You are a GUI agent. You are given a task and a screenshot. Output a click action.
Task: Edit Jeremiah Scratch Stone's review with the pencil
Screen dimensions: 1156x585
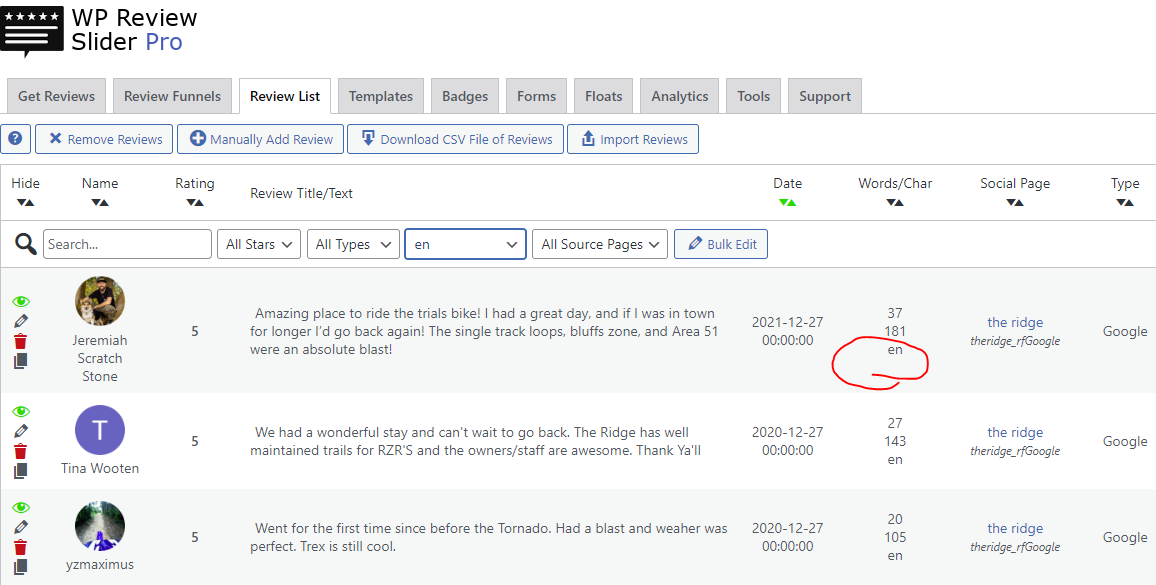[21, 321]
